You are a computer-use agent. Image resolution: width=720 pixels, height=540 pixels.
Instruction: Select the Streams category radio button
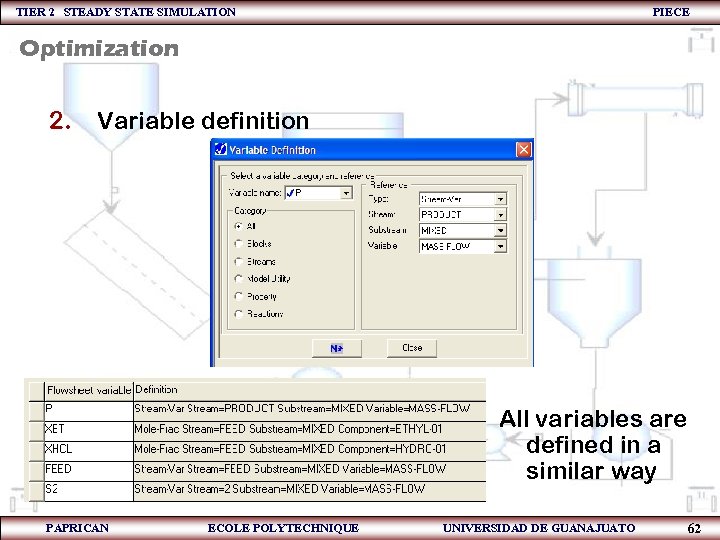pyautogui.click(x=238, y=261)
